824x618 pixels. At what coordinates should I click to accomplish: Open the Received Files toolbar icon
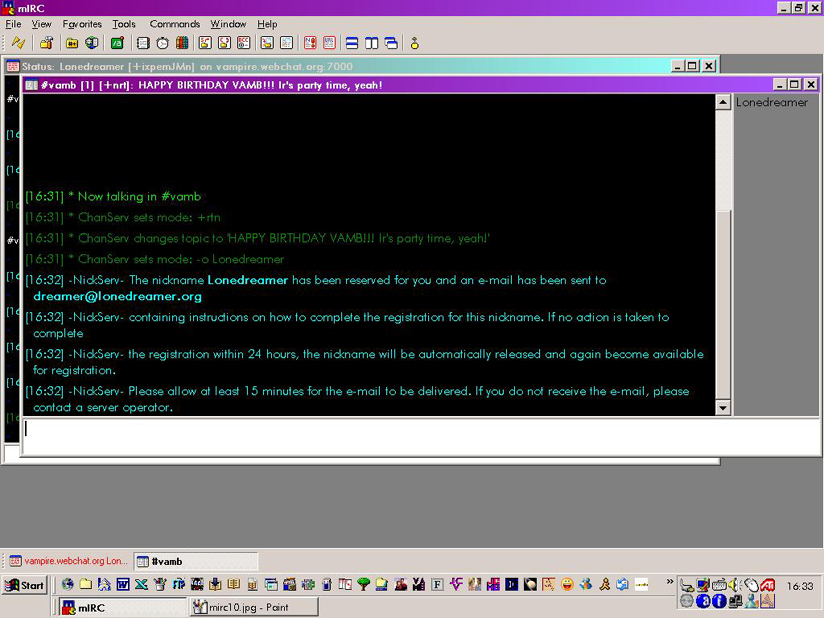pyautogui.click(x=267, y=43)
